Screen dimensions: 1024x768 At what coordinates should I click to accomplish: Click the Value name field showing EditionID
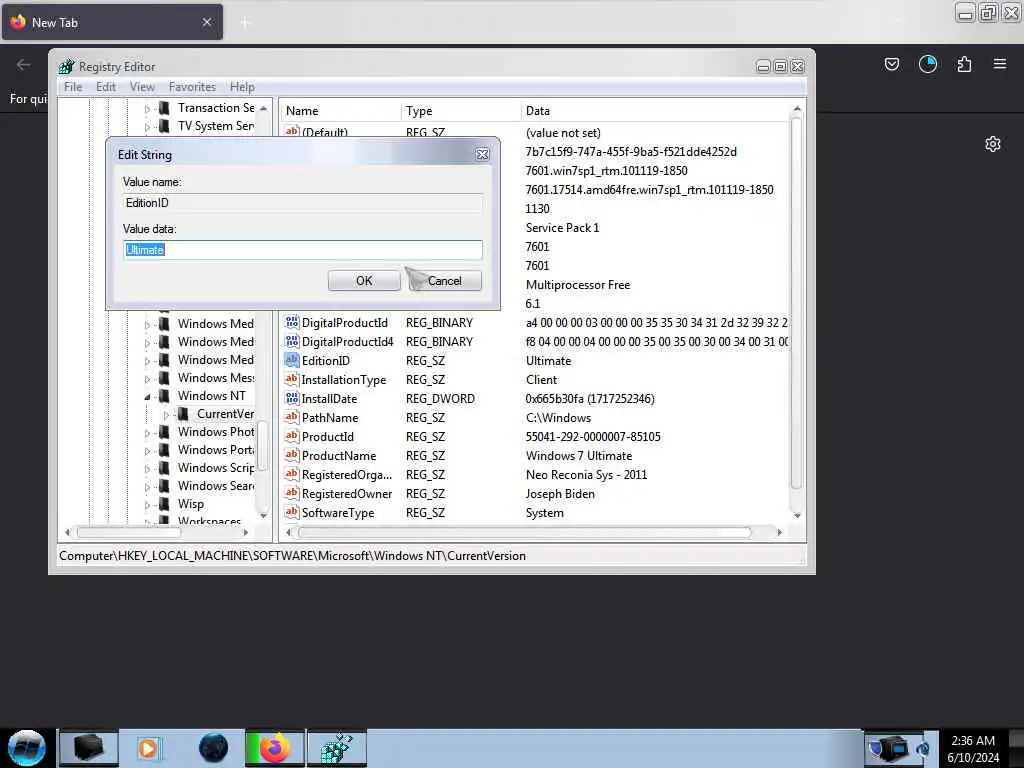[303, 203]
